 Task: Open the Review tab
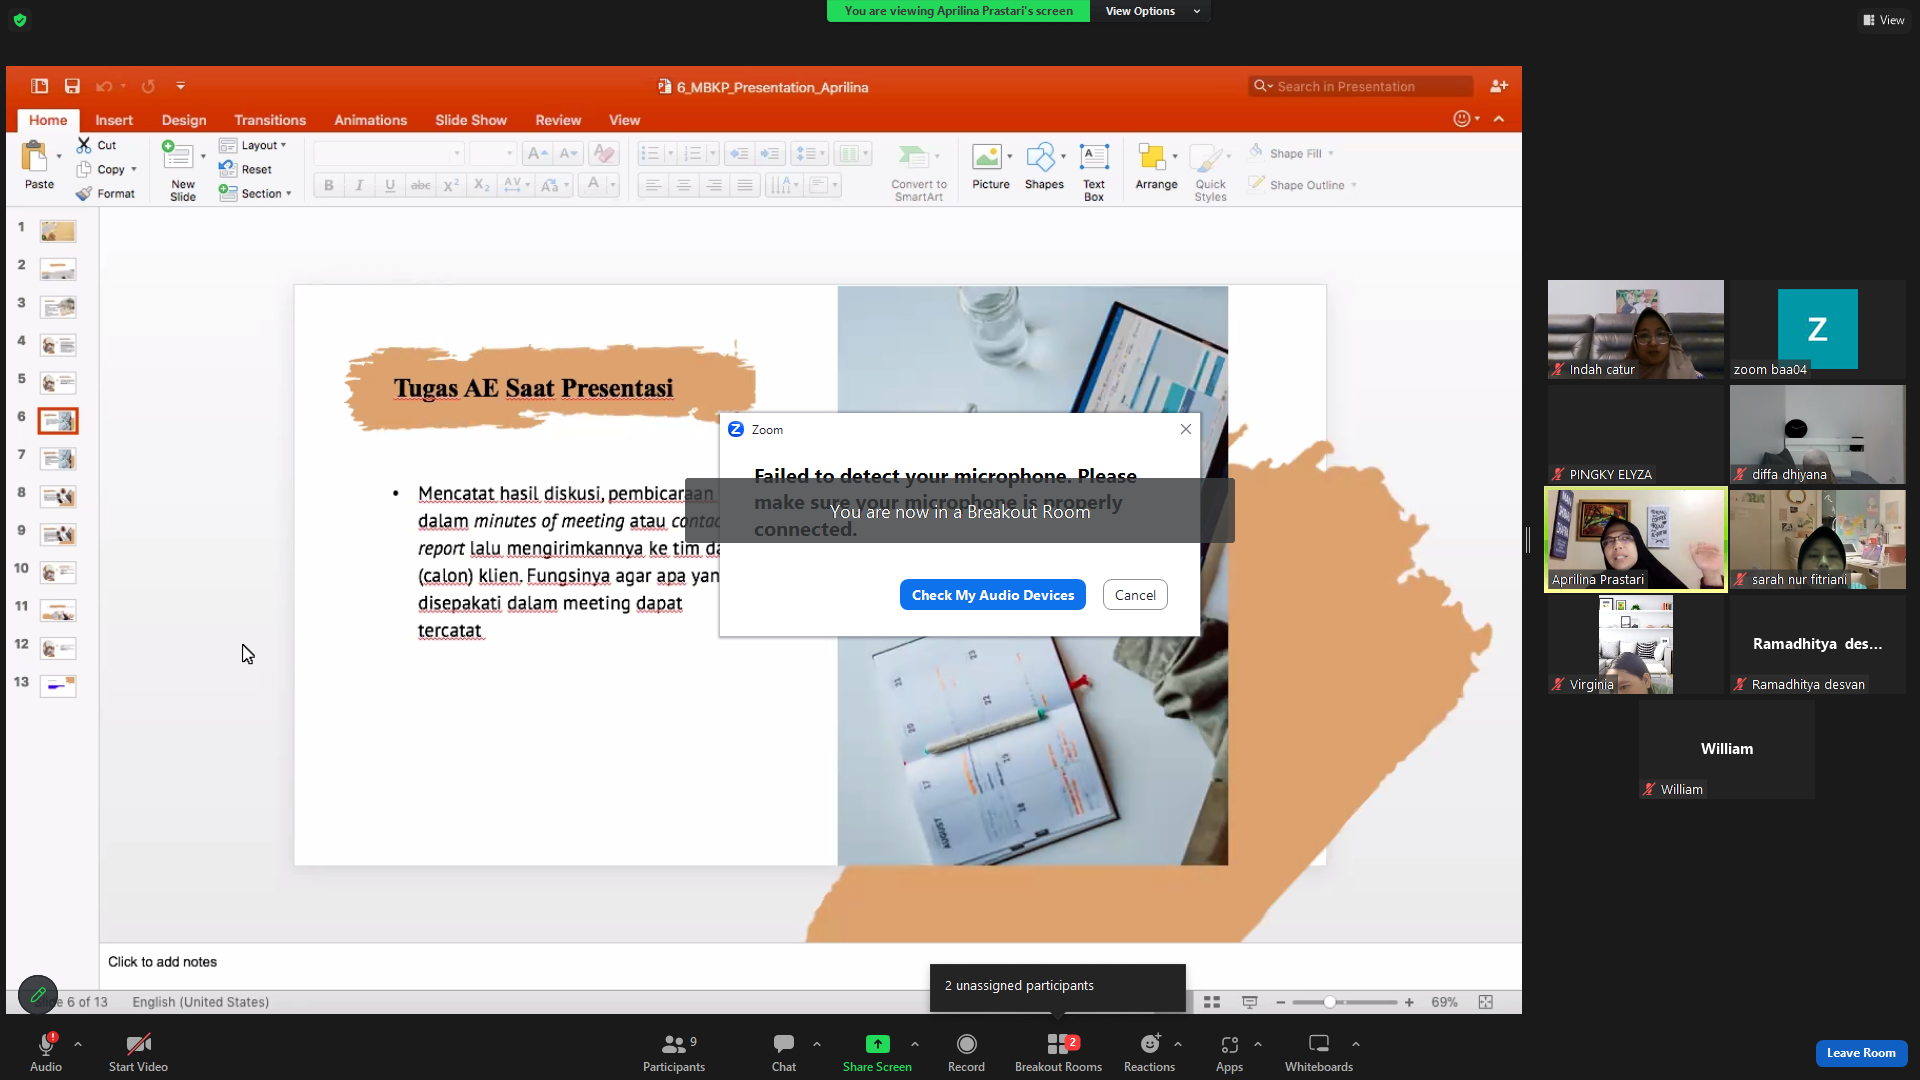click(x=558, y=120)
